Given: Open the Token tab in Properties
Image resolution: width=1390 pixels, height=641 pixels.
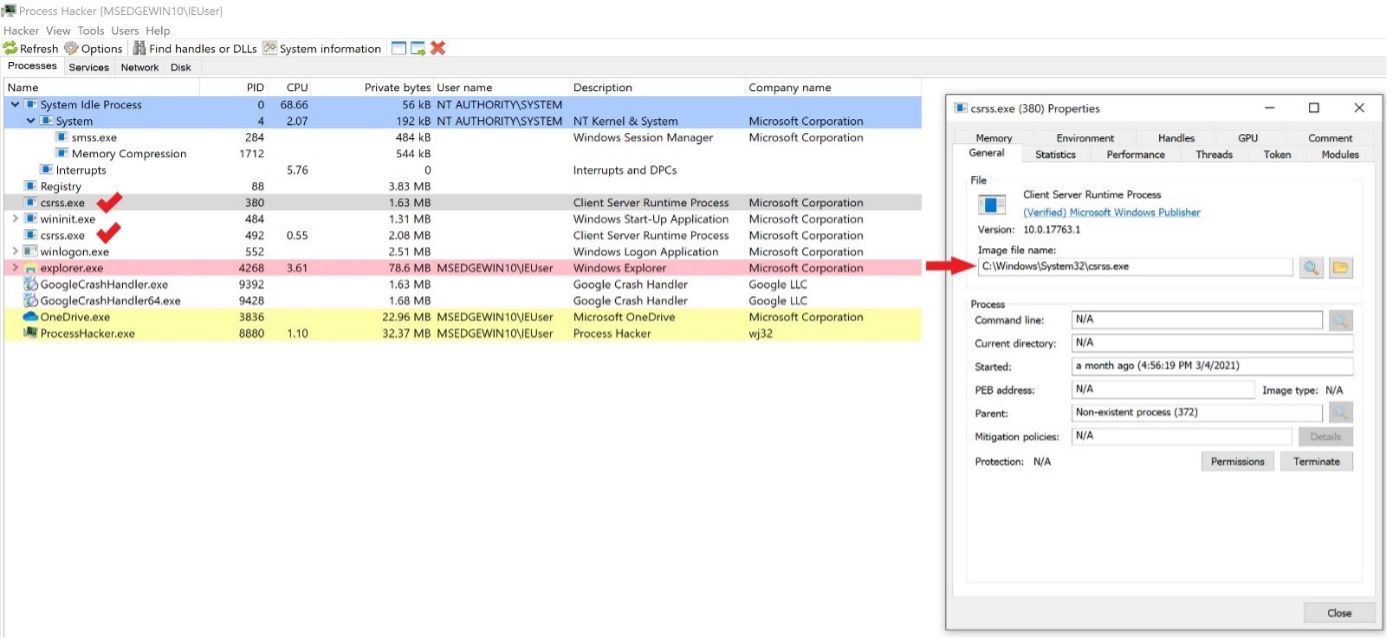Looking at the screenshot, I should click(x=1277, y=155).
